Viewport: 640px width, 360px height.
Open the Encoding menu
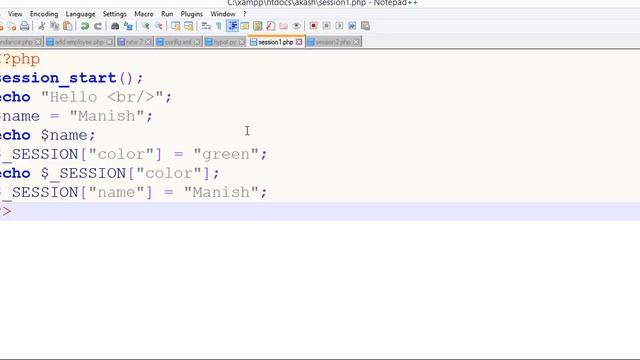(44, 14)
